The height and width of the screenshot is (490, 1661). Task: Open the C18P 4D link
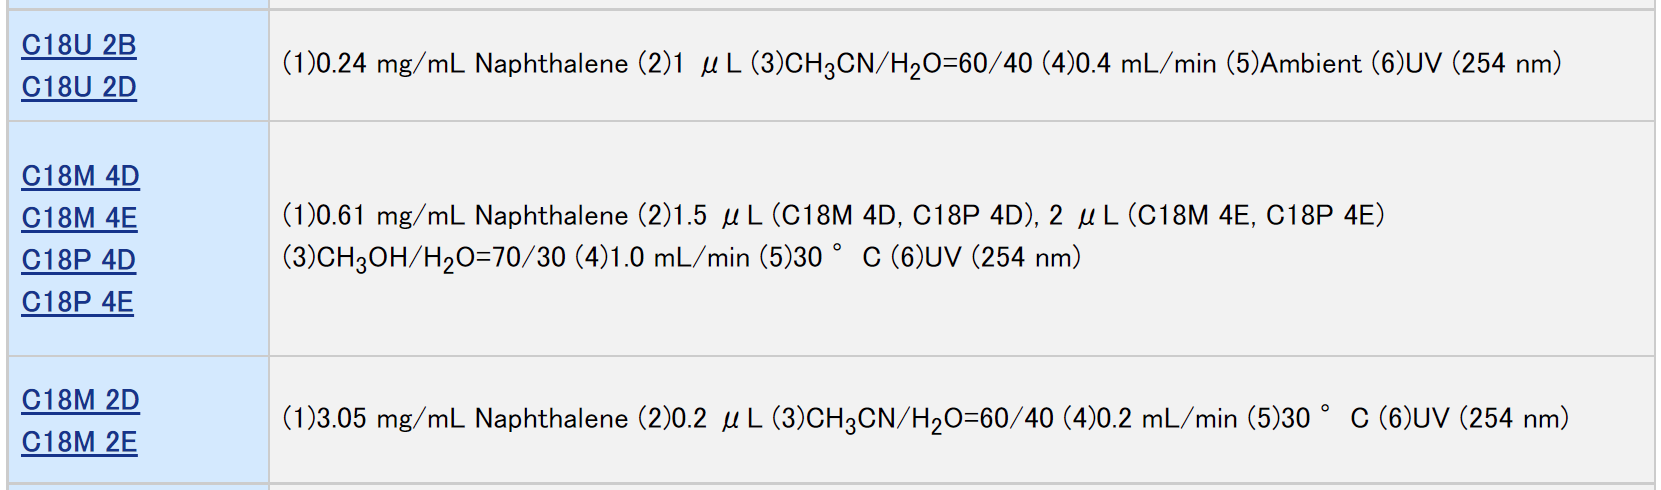tap(78, 260)
